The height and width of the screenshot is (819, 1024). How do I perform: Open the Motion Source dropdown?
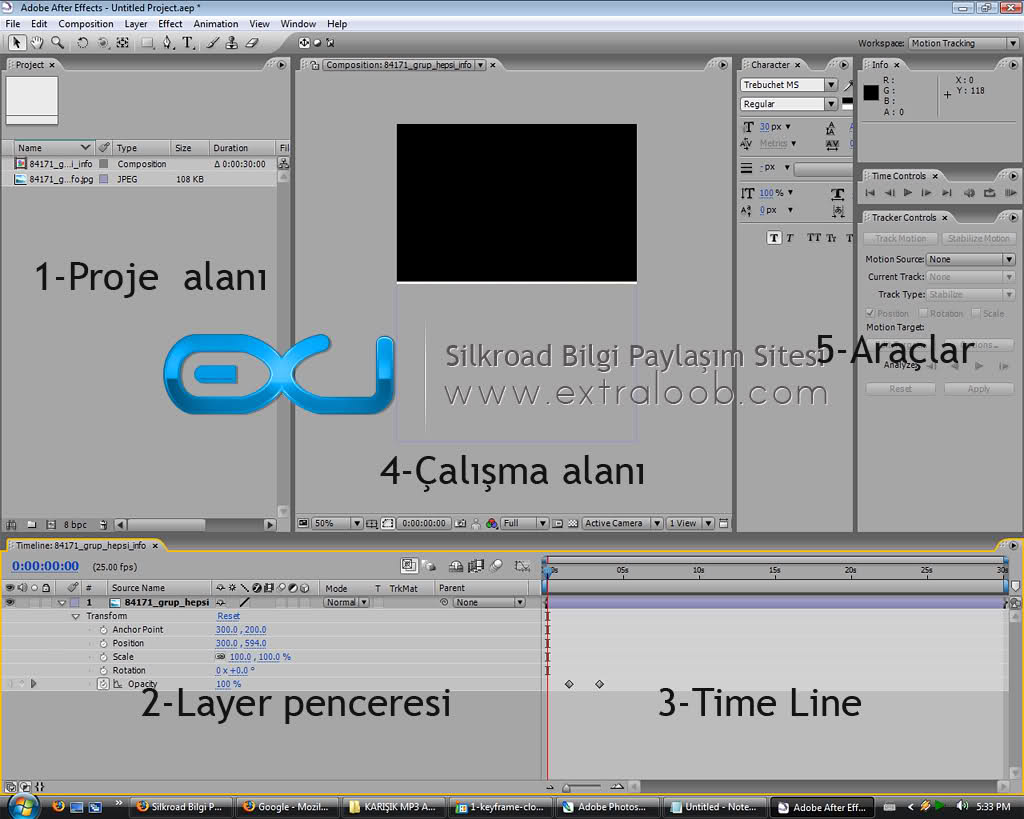pyautogui.click(x=970, y=259)
